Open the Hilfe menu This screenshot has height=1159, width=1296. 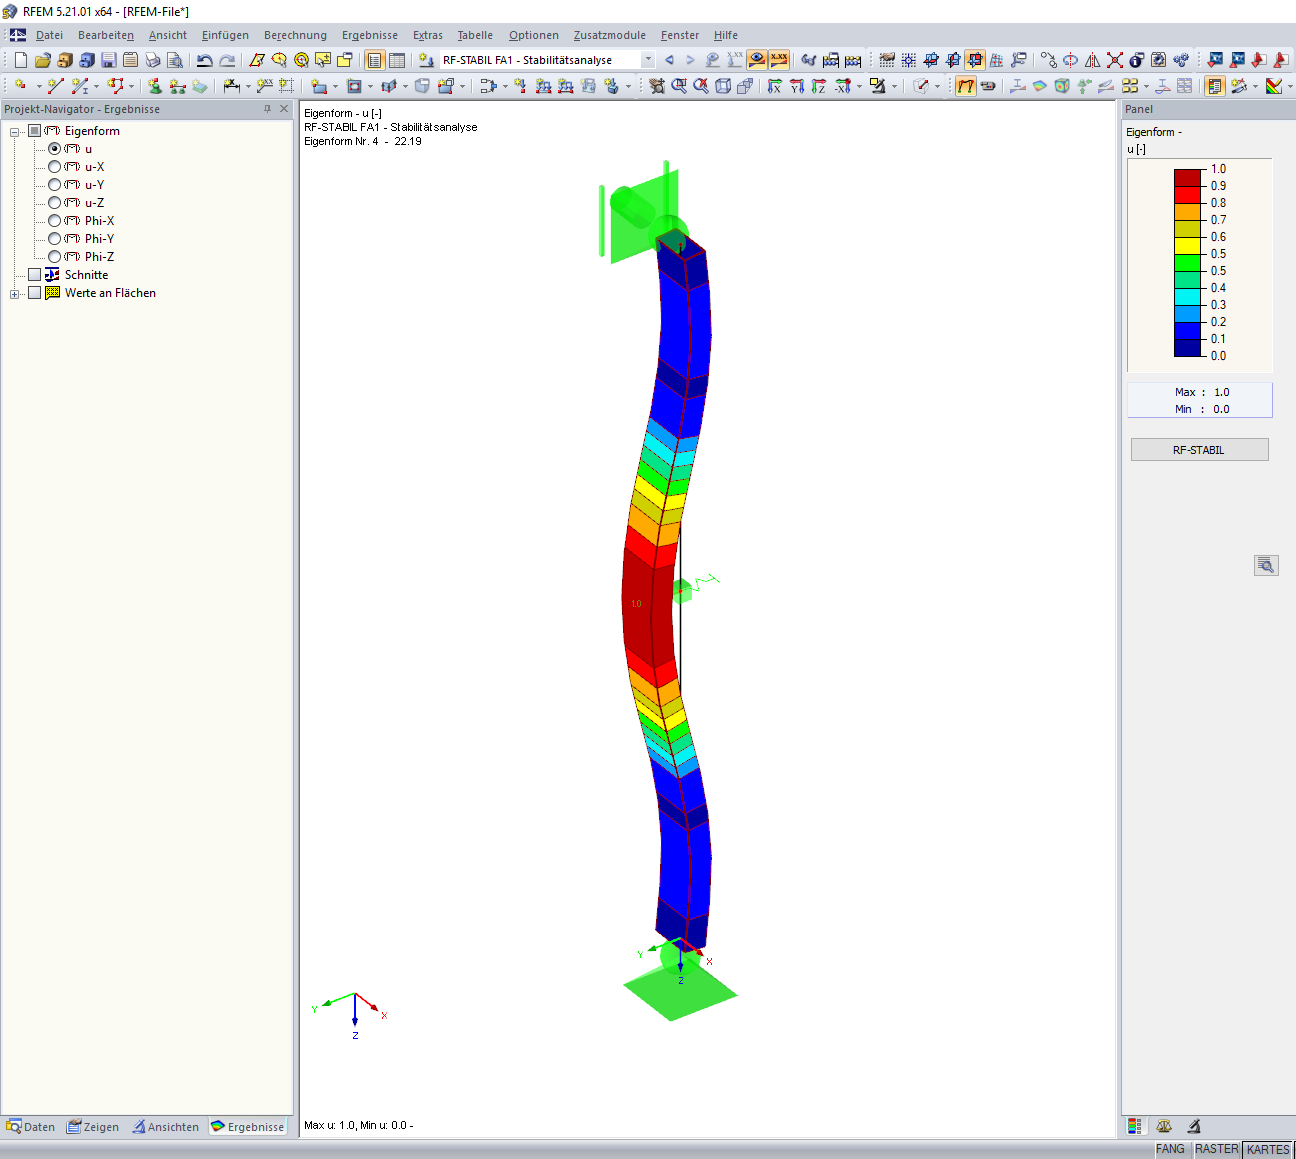point(726,35)
